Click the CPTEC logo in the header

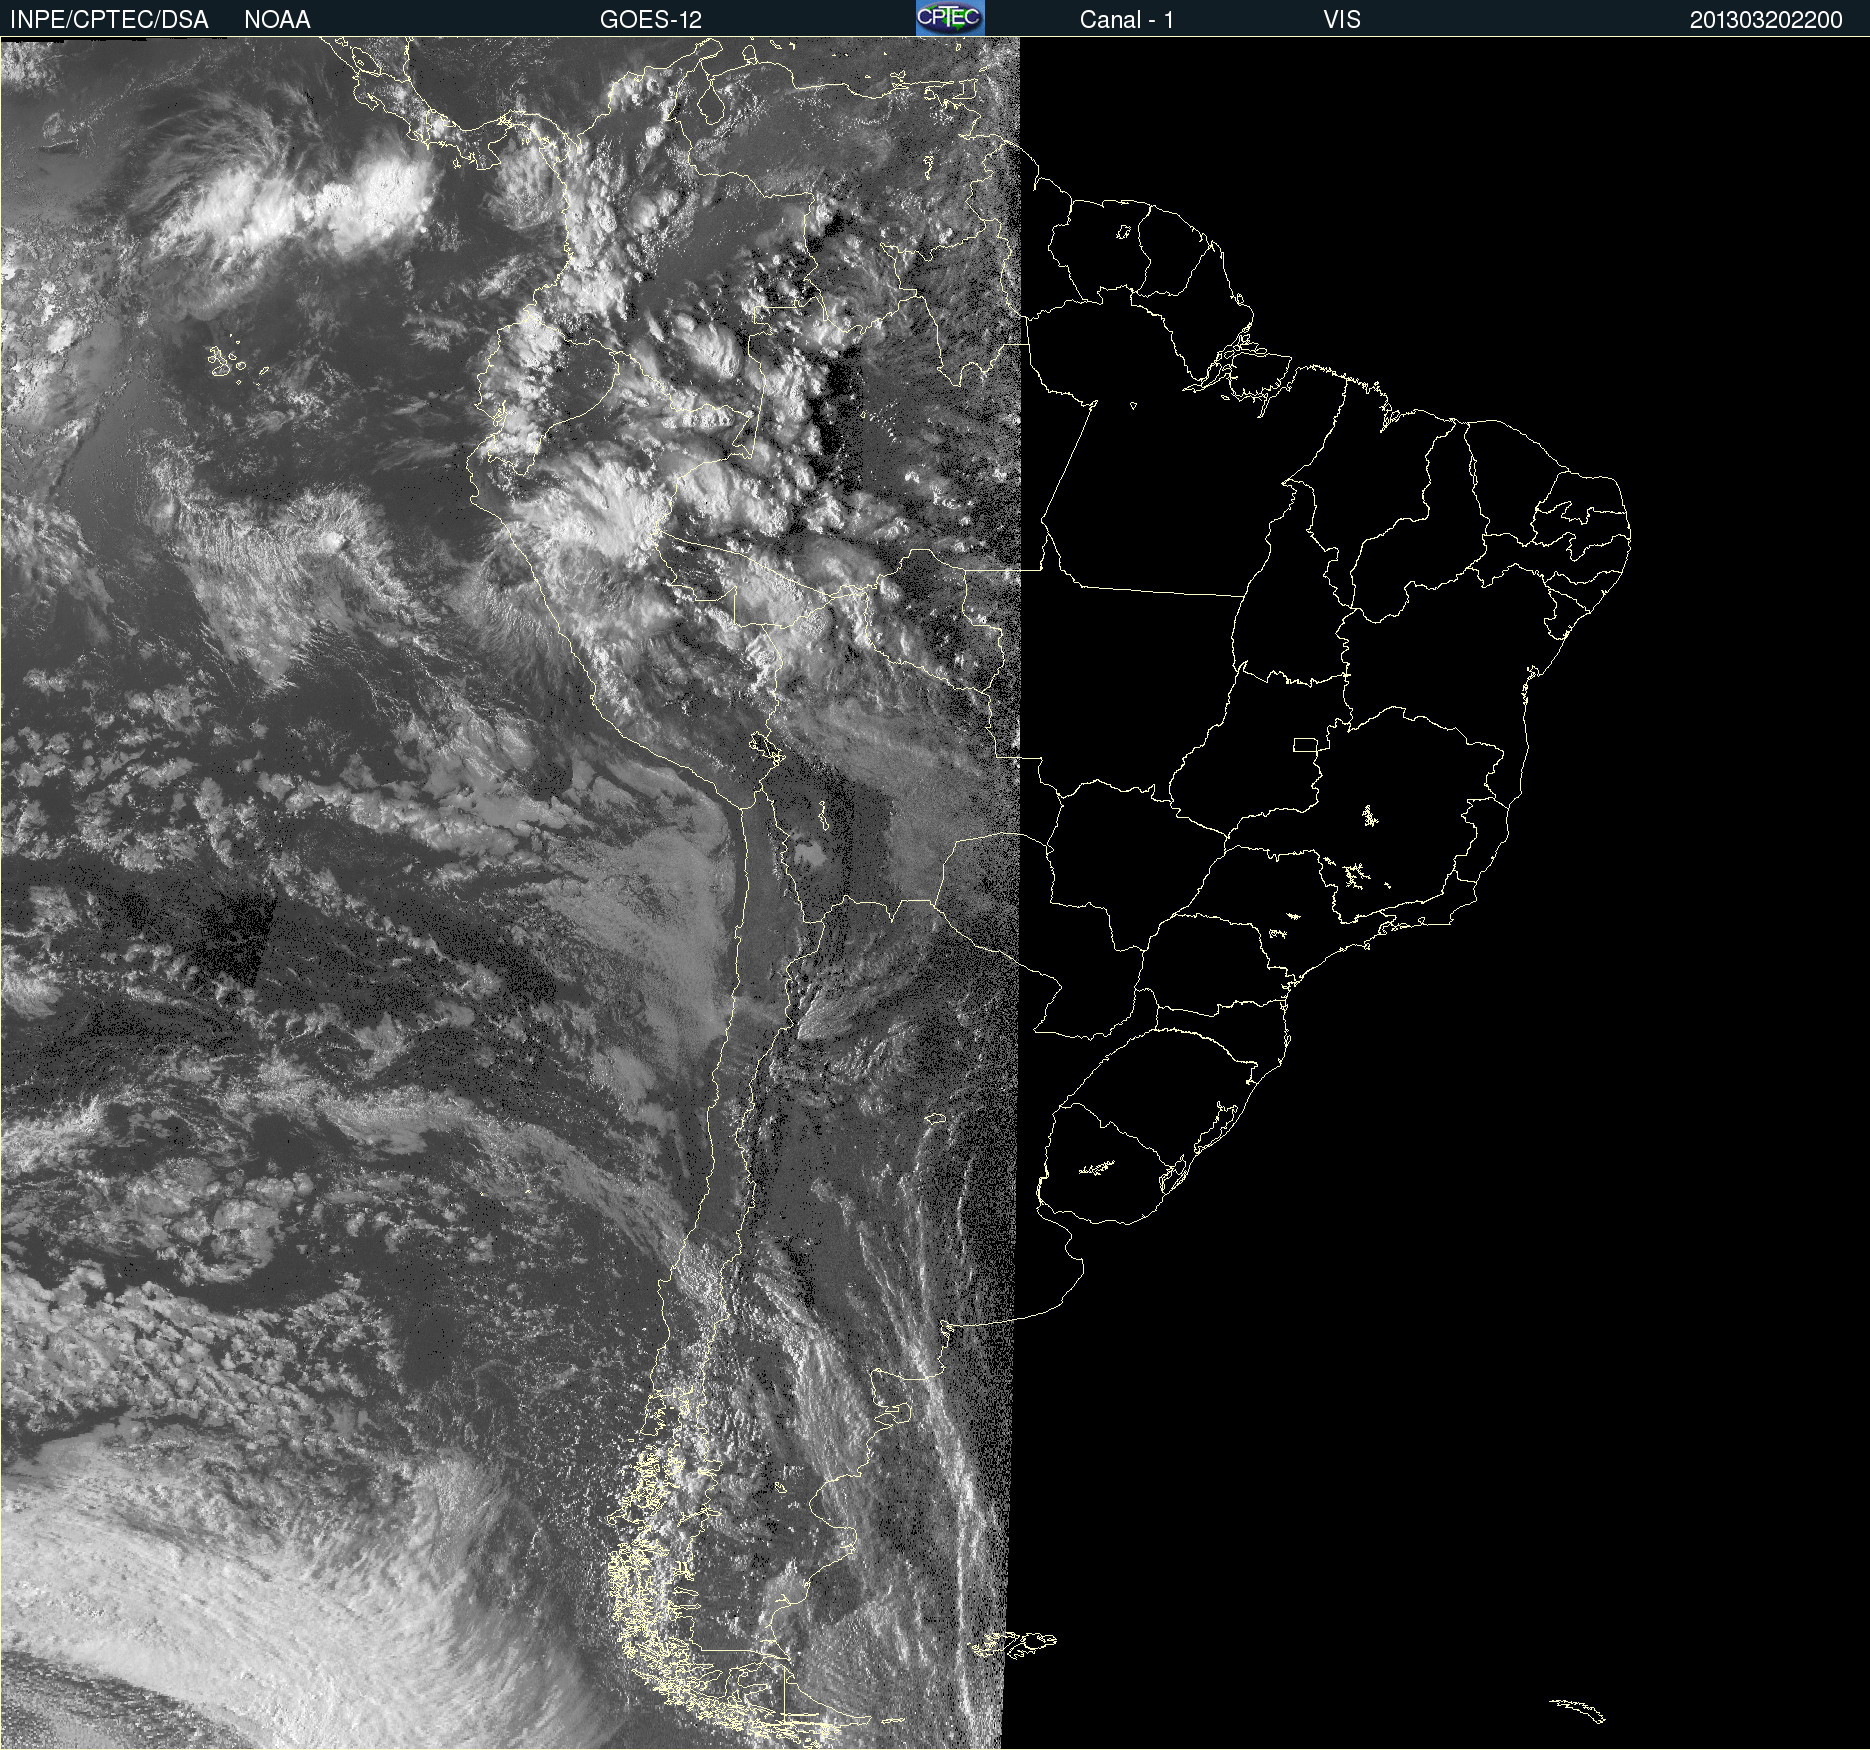[x=950, y=18]
